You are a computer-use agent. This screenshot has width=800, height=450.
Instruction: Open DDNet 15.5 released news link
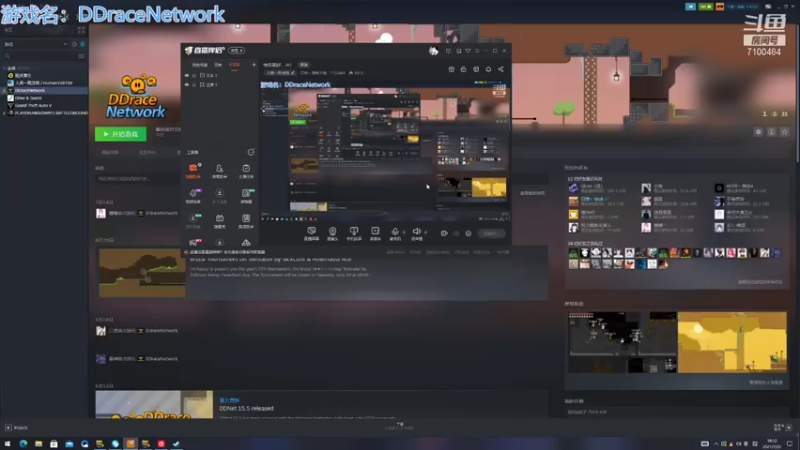click(x=246, y=408)
